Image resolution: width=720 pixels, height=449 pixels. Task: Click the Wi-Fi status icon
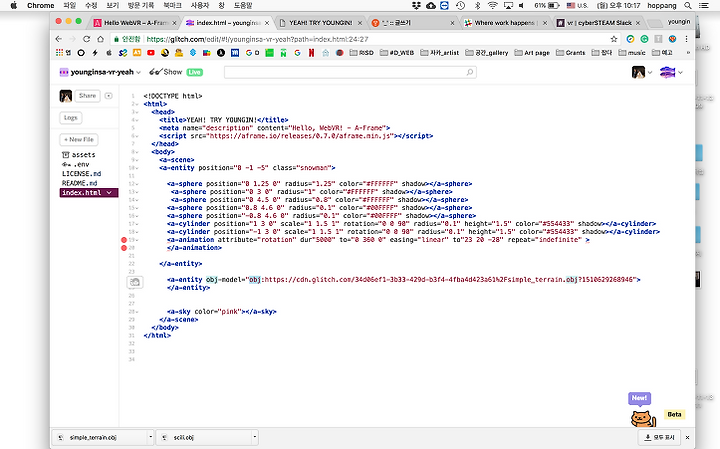(493, 6)
